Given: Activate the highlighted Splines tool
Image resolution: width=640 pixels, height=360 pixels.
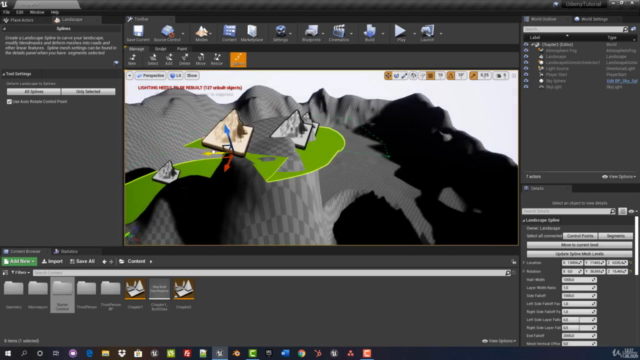Looking at the screenshot, I should 238,60.
